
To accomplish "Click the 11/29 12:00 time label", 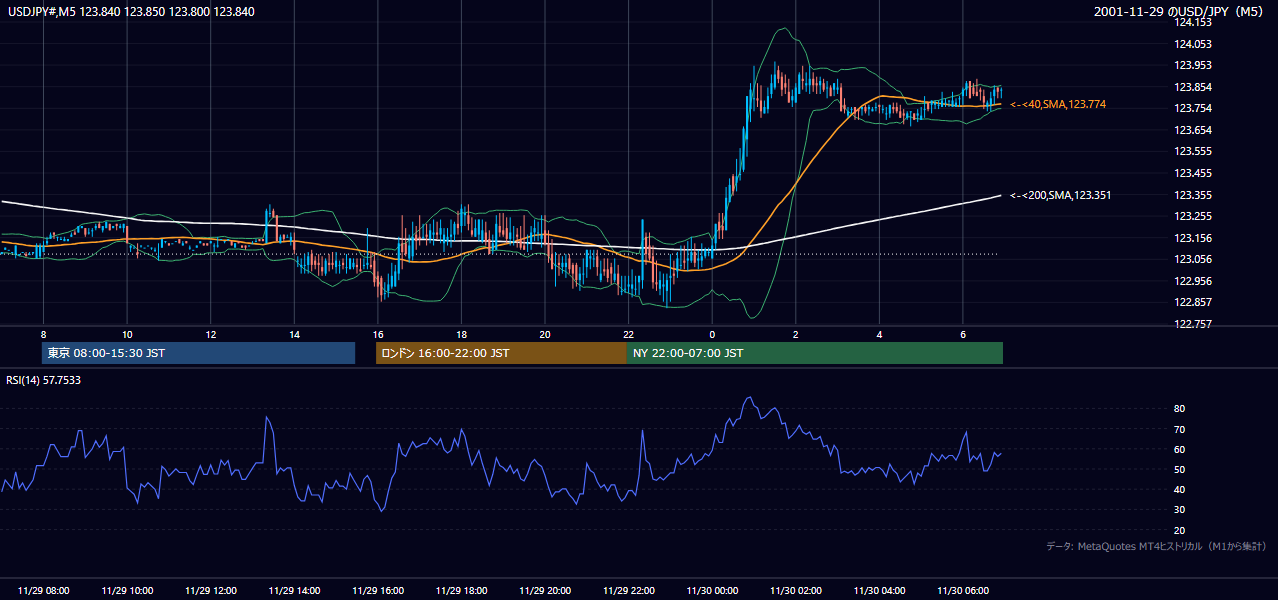I will 211,591.
